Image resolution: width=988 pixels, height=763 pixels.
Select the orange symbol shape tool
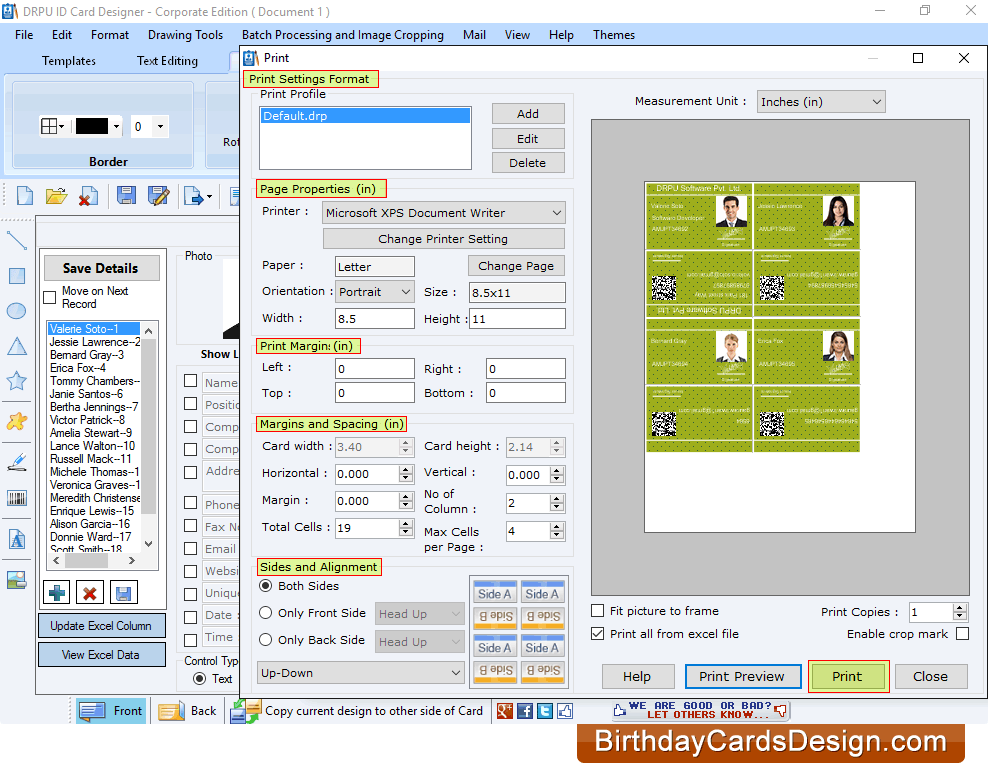[x=16, y=421]
